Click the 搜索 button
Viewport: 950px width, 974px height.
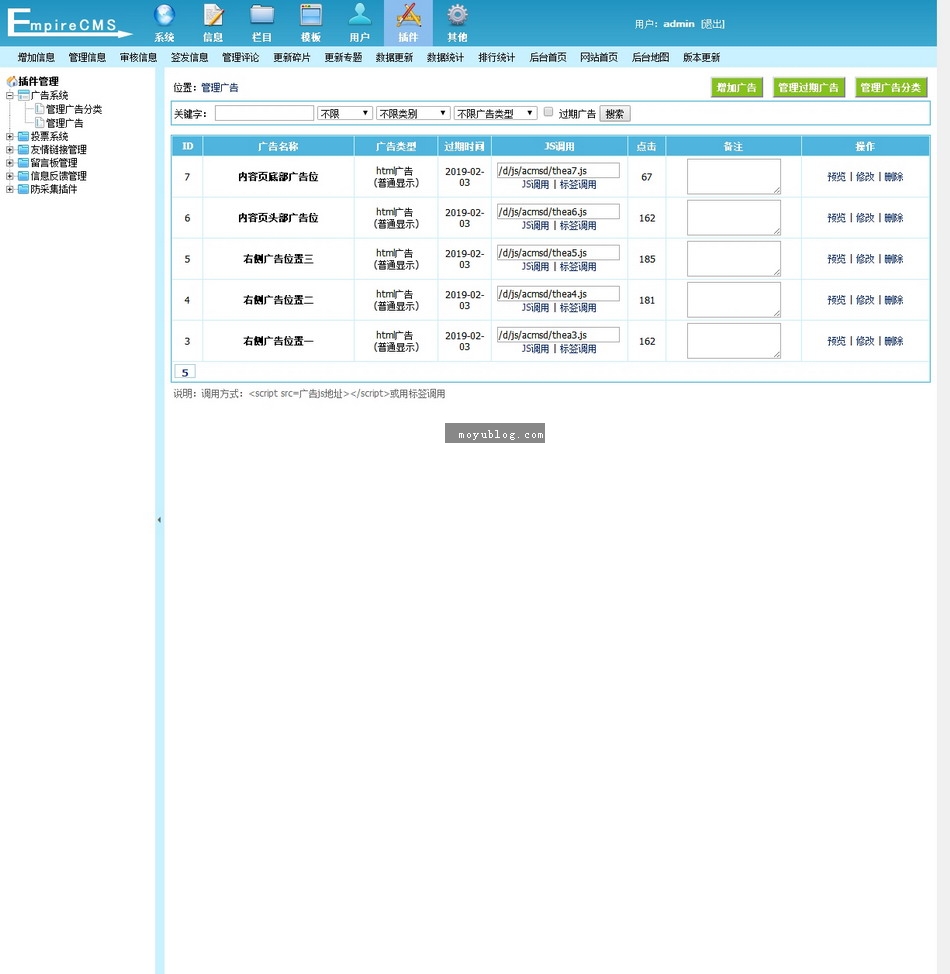point(614,114)
